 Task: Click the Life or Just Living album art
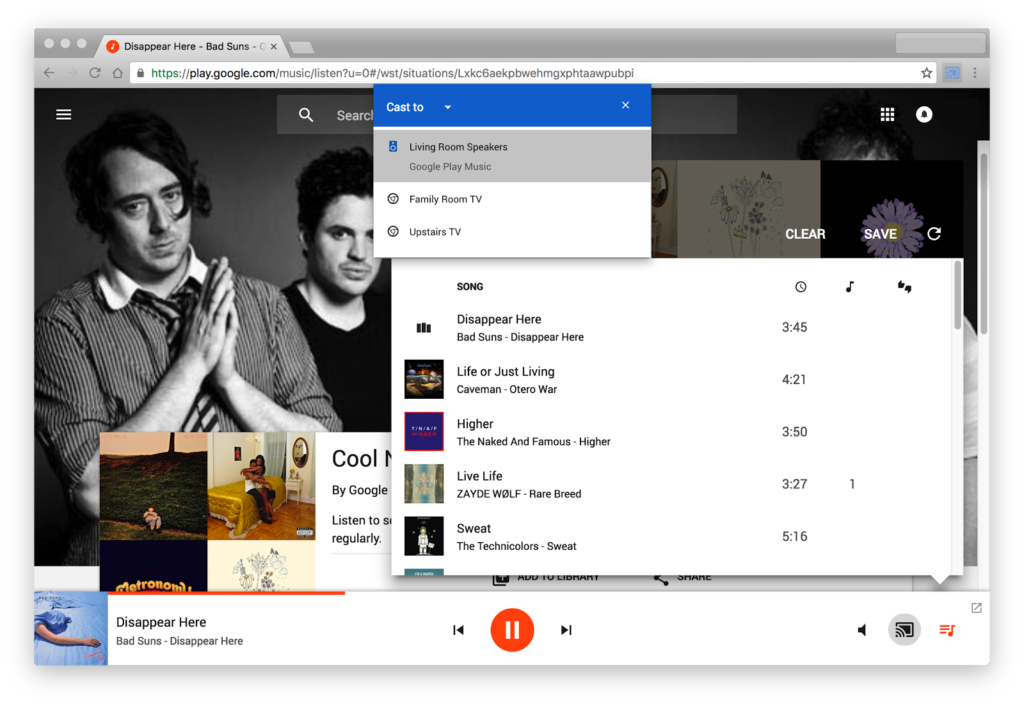423,379
